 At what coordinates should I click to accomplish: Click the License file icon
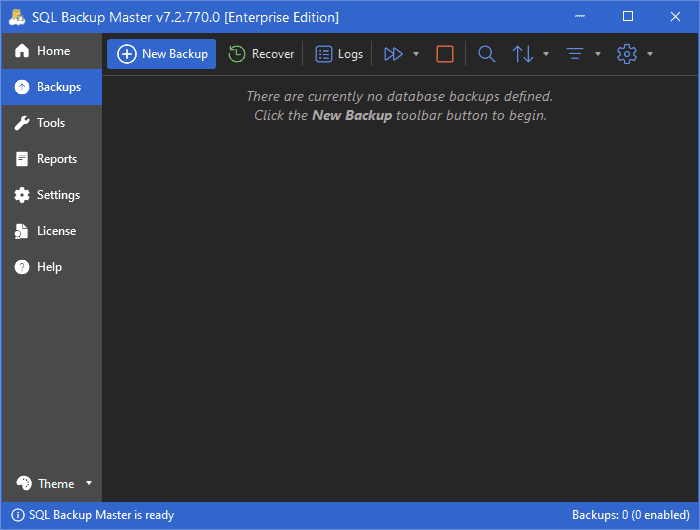tap(21, 231)
